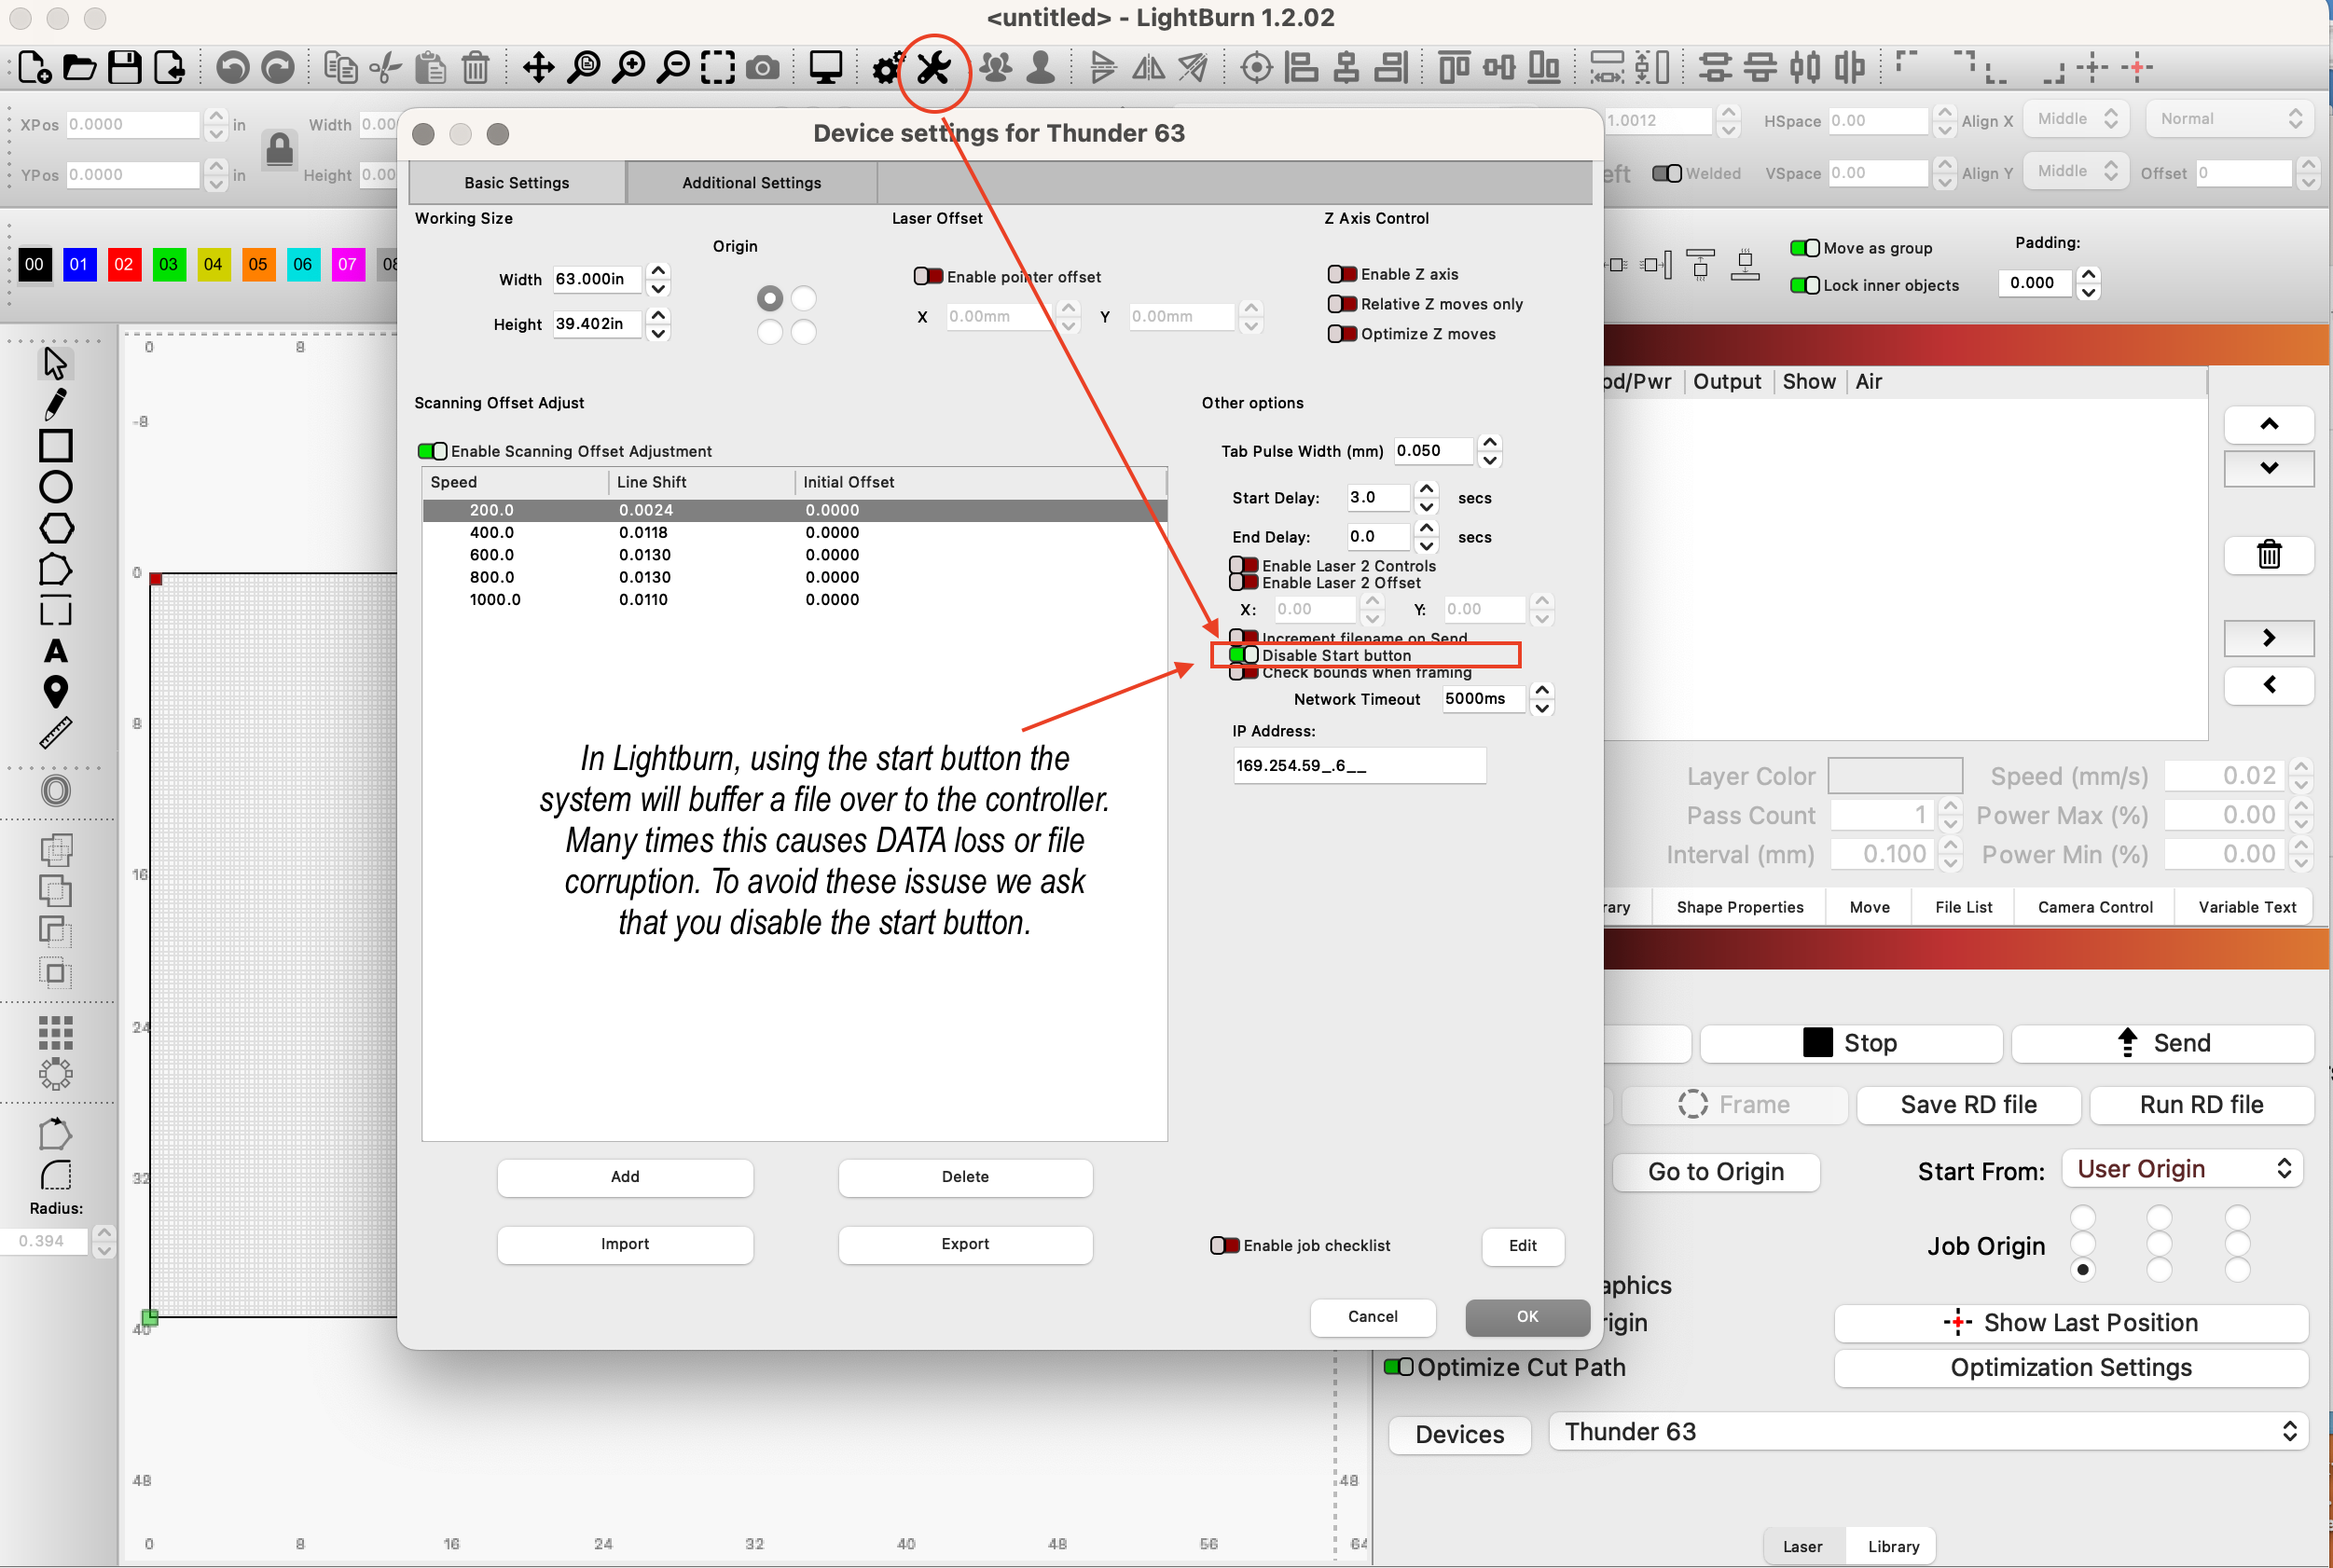The width and height of the screenshot is (2333, 1568).
Task: Undo the last action with the undo icon
Action: pyautogui.click(x=233, y=68)
